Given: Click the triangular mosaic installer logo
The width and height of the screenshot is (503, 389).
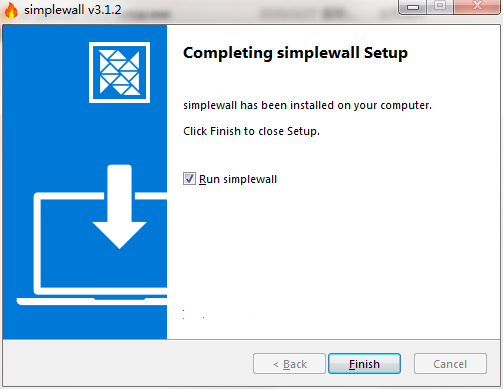Looking at the screenshot, I should (x=119, y=72).
